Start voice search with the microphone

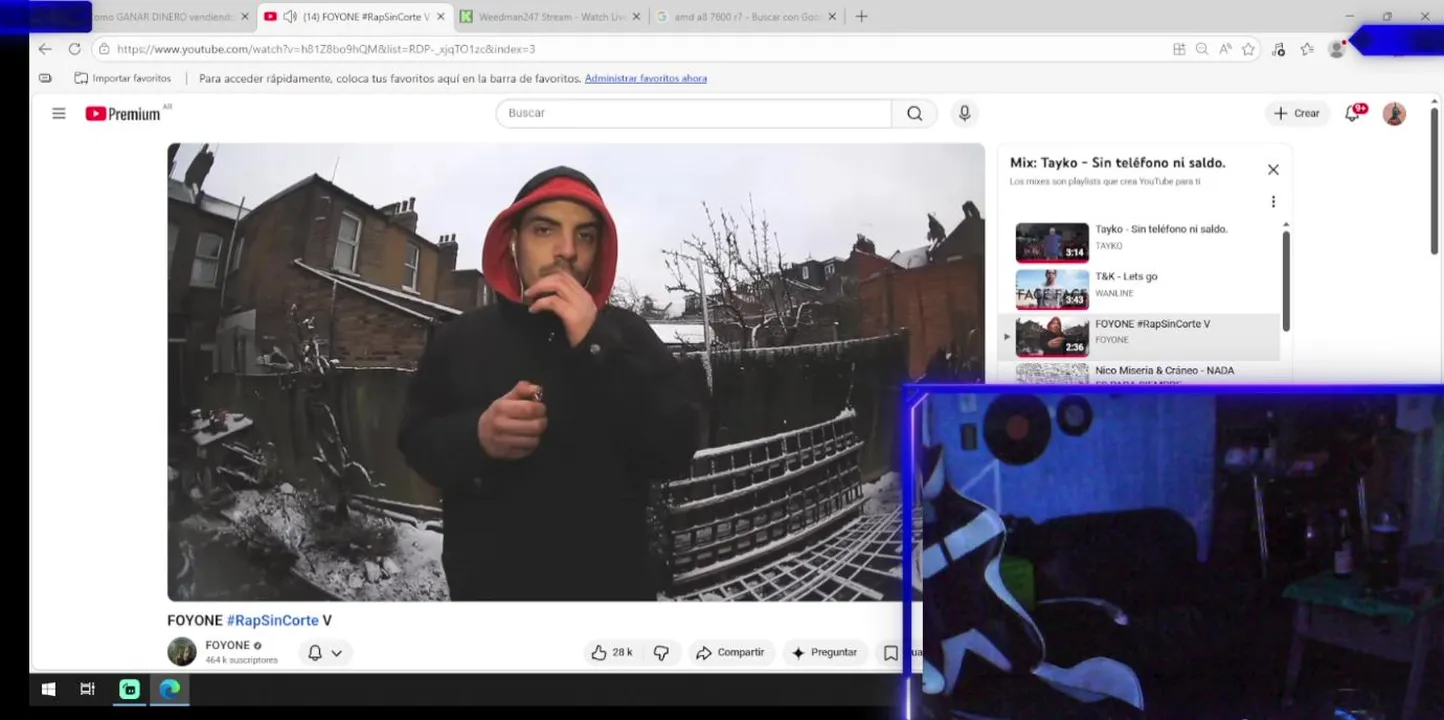pyautogui.click(x=964, y=114)
